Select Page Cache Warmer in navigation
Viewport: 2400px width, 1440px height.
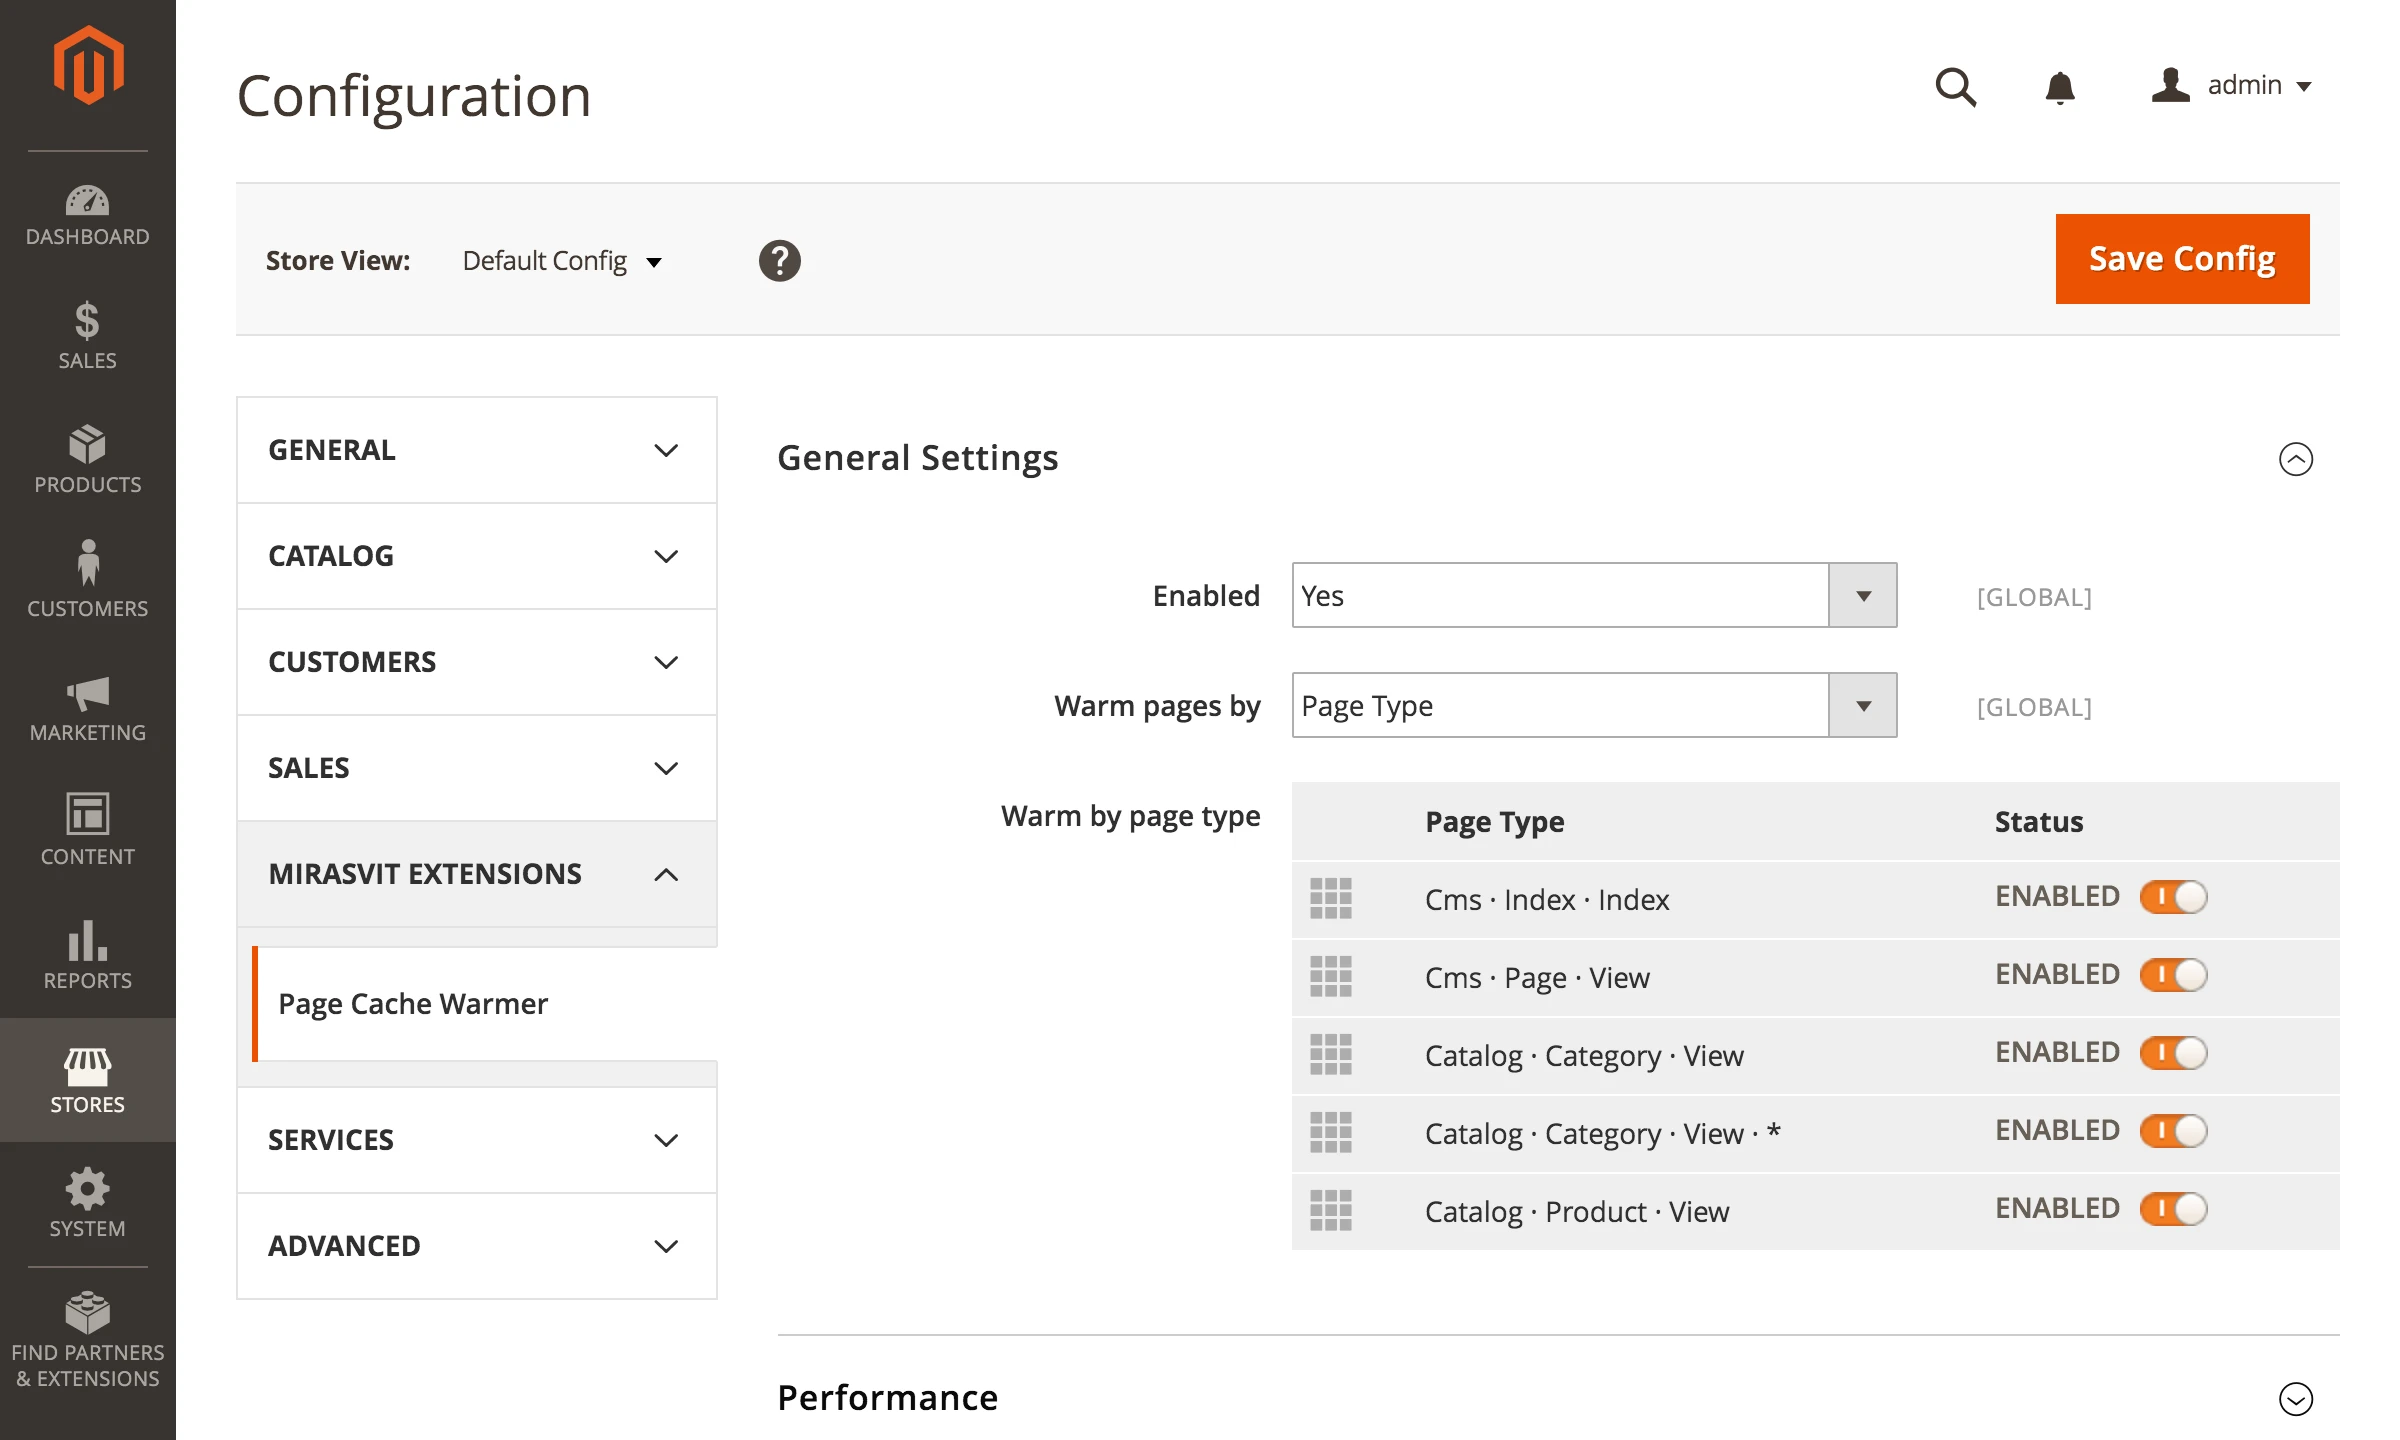point(413,1003)
